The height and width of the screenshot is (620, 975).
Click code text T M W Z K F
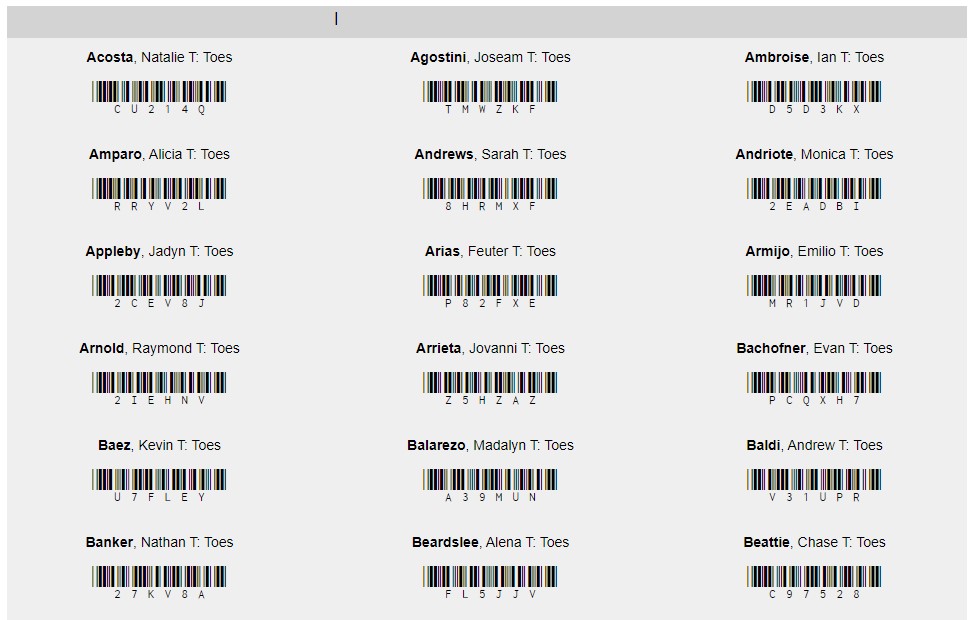(x=490, y=109)
